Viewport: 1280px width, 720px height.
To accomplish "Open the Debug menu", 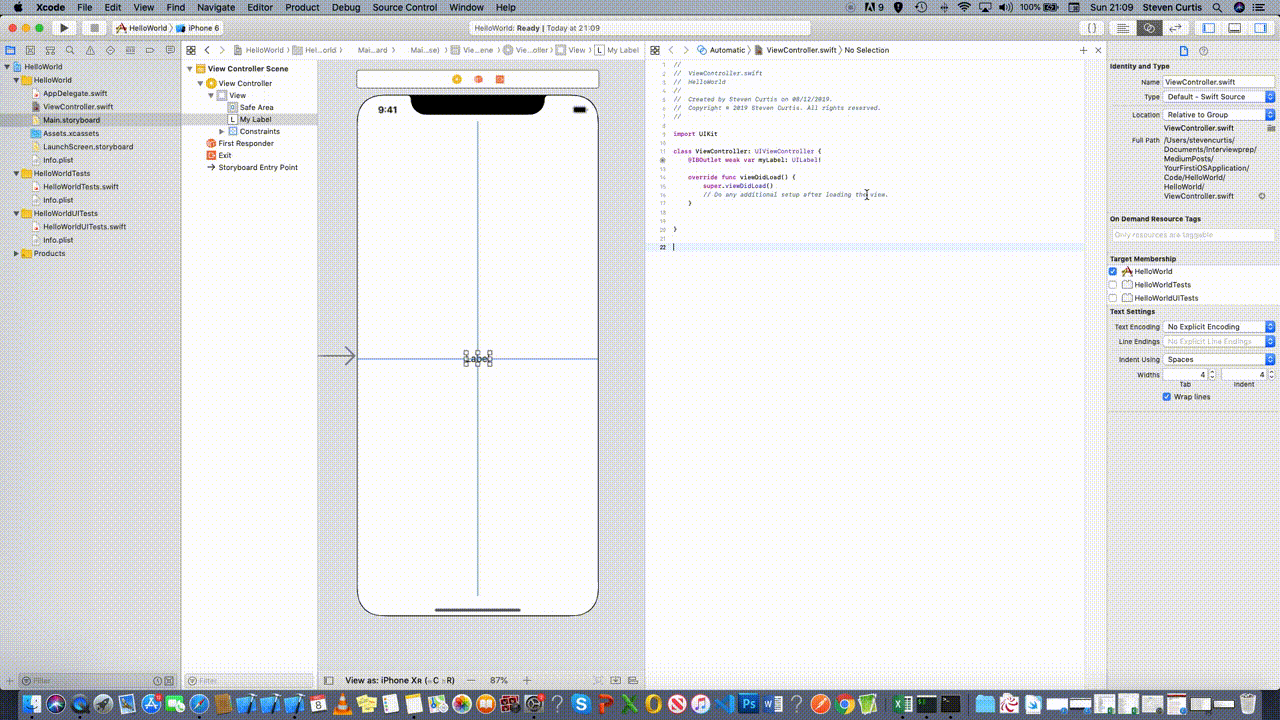I will (346, 7).
